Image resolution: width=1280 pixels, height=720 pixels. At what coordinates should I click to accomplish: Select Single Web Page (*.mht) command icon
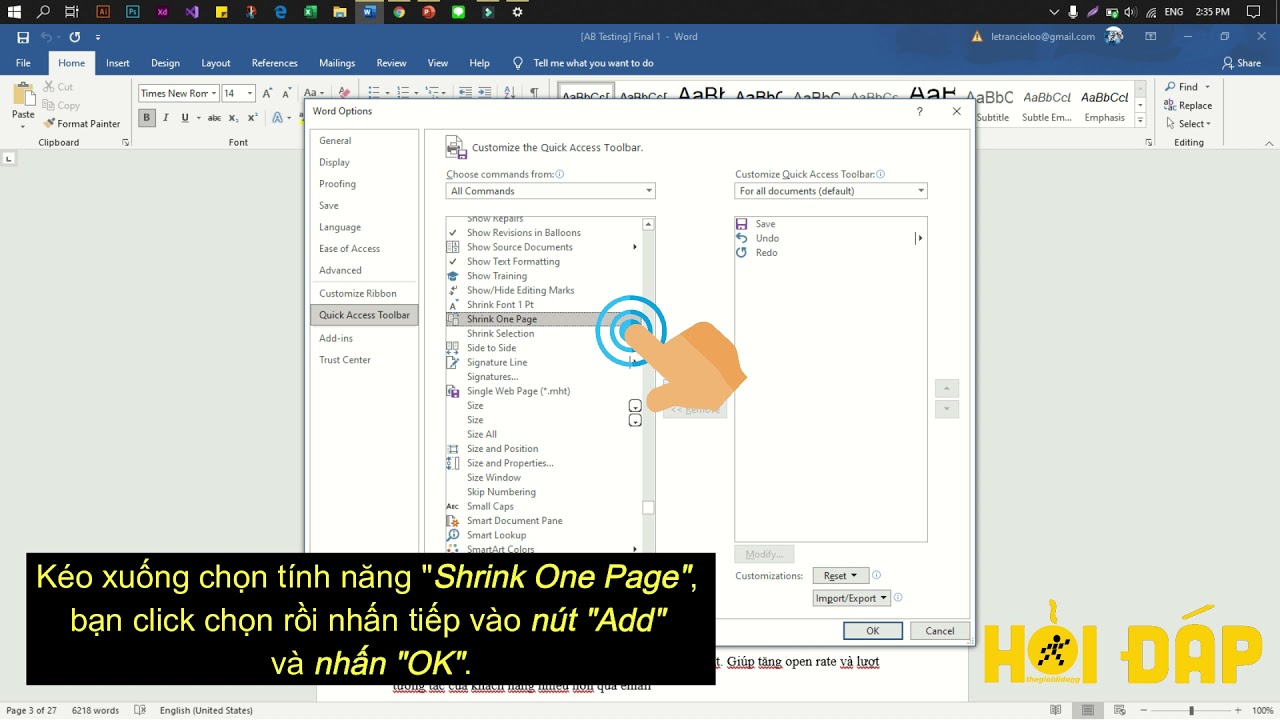(453, 391)
